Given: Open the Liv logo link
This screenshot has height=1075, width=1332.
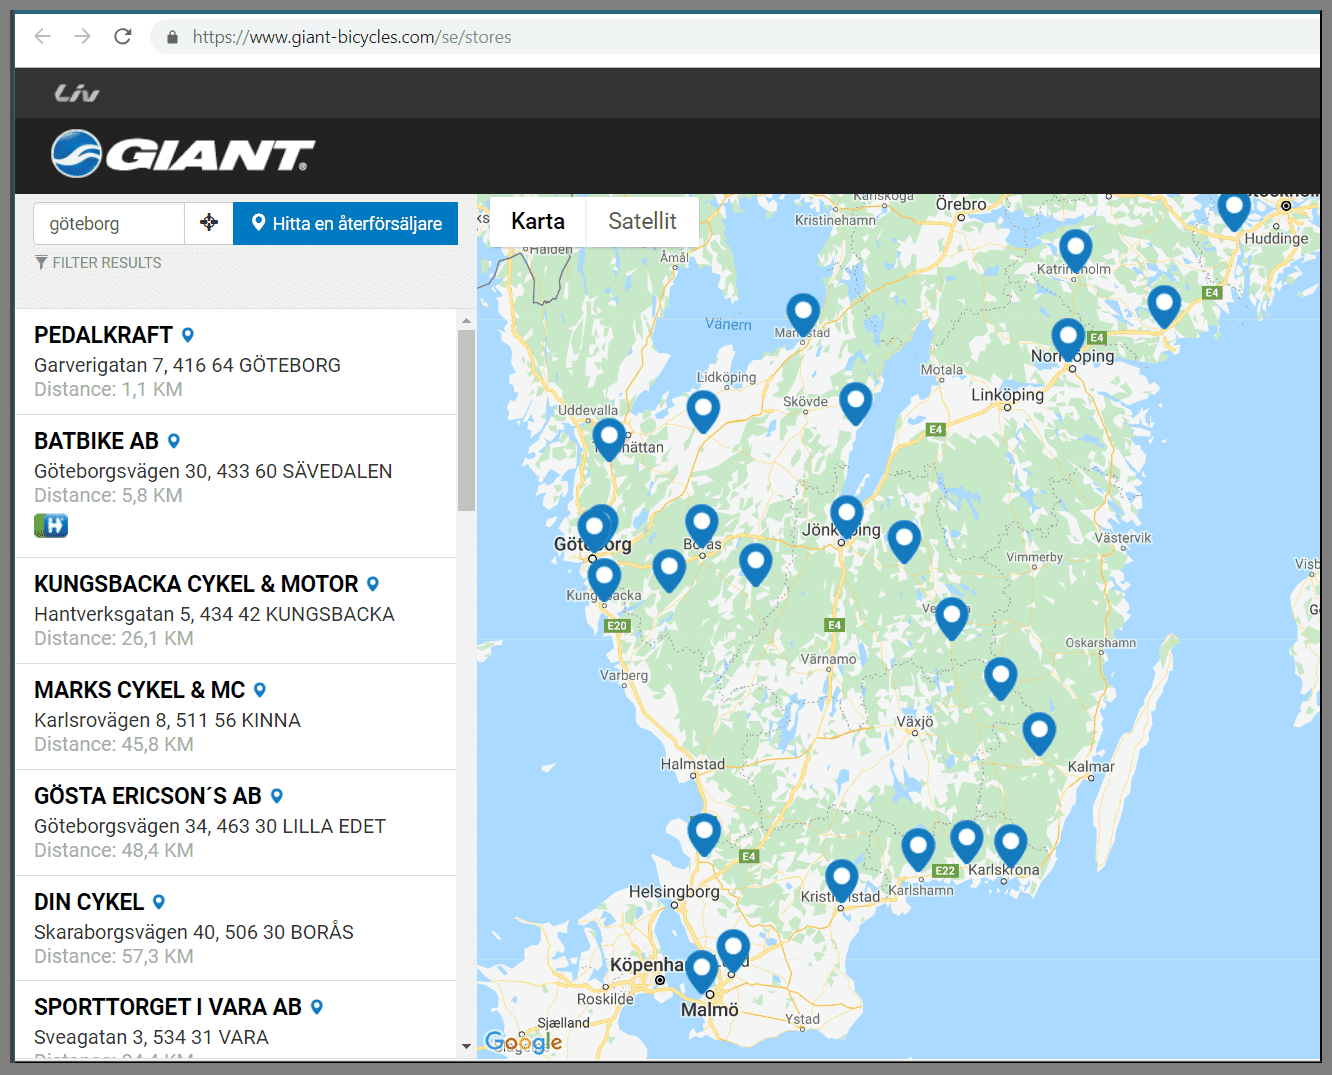Looking at the screenshot, I should (x=77, y=93).
